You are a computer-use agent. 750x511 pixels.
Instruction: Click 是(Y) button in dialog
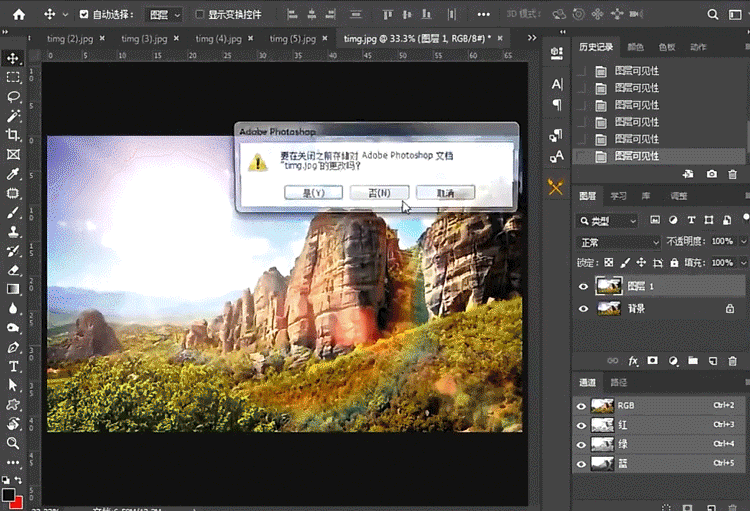(313, 193)
